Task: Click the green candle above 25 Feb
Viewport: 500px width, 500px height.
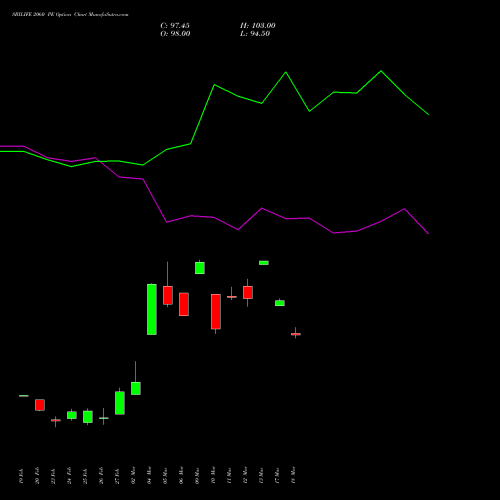Action: [88, 417]
